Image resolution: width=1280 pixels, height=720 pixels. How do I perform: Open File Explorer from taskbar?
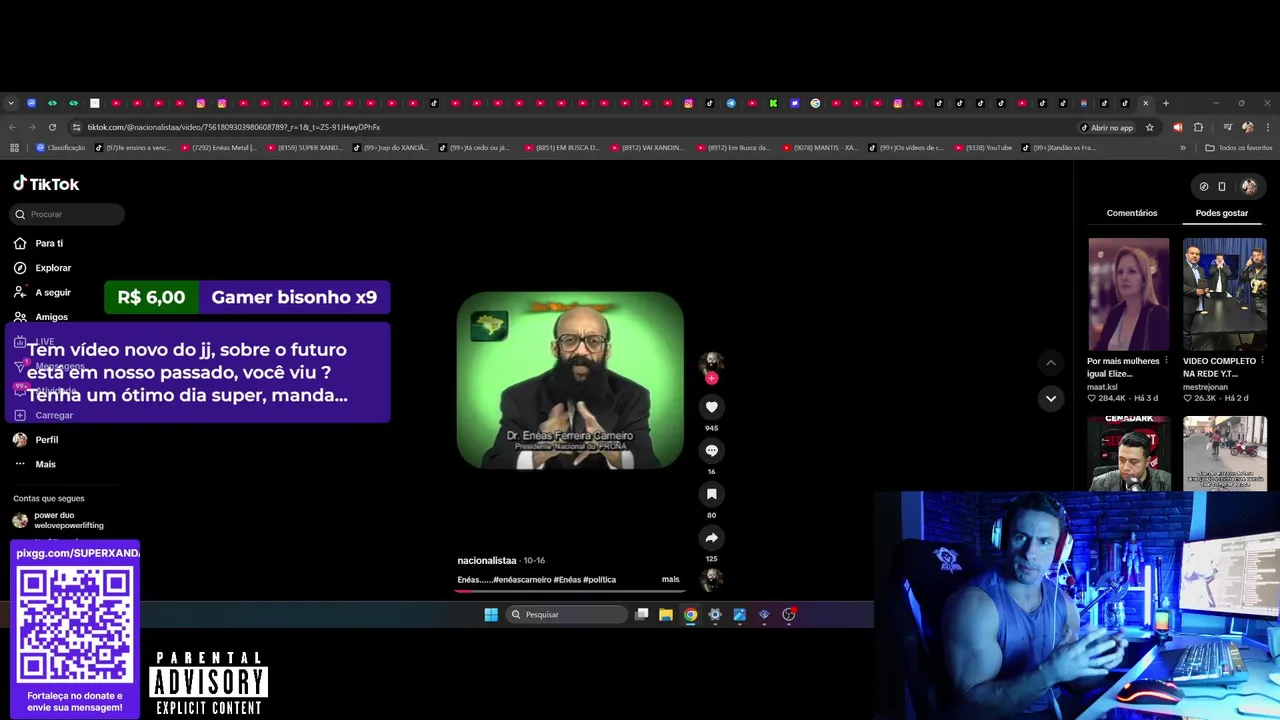click(x=666, y=614)
